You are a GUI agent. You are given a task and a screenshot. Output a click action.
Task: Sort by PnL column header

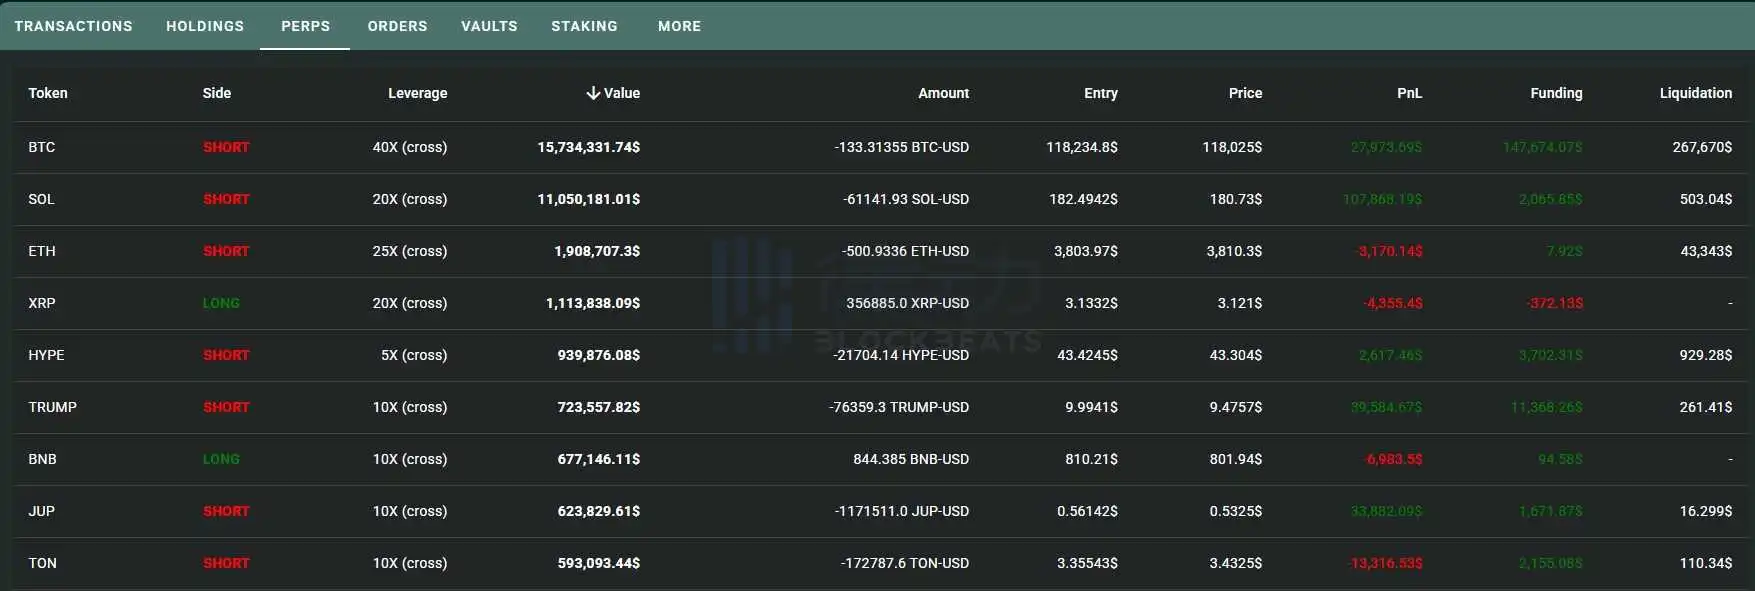point(1409,93)
